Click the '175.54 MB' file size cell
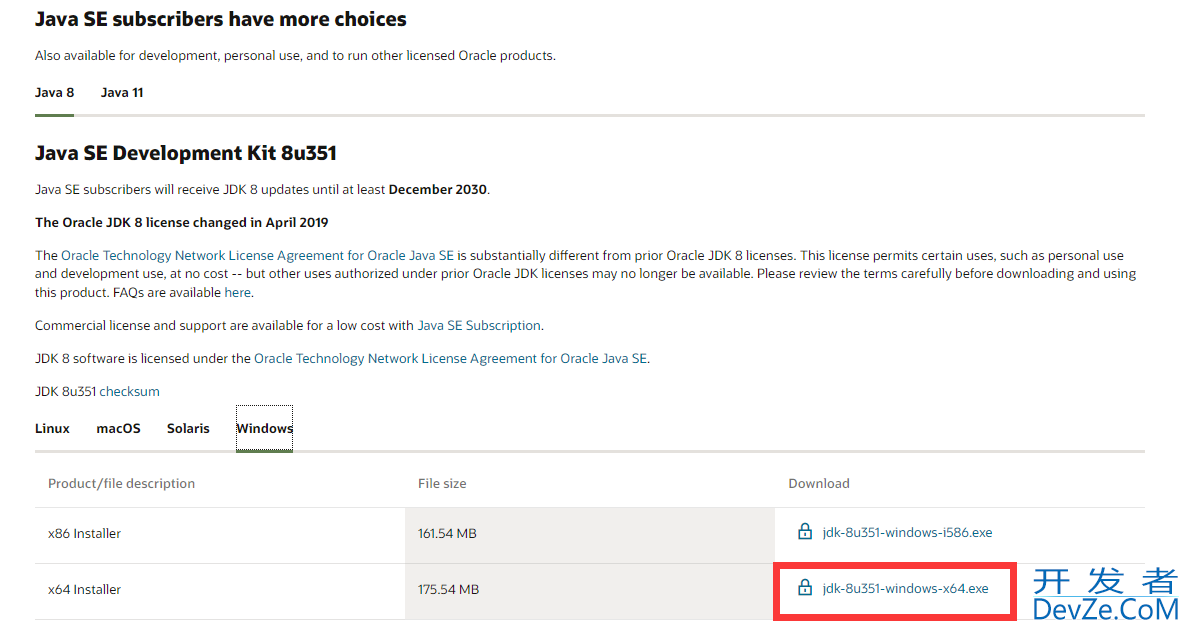Image resolution: width=1189 pixels, height=631 pixels. tap(590, 590)
